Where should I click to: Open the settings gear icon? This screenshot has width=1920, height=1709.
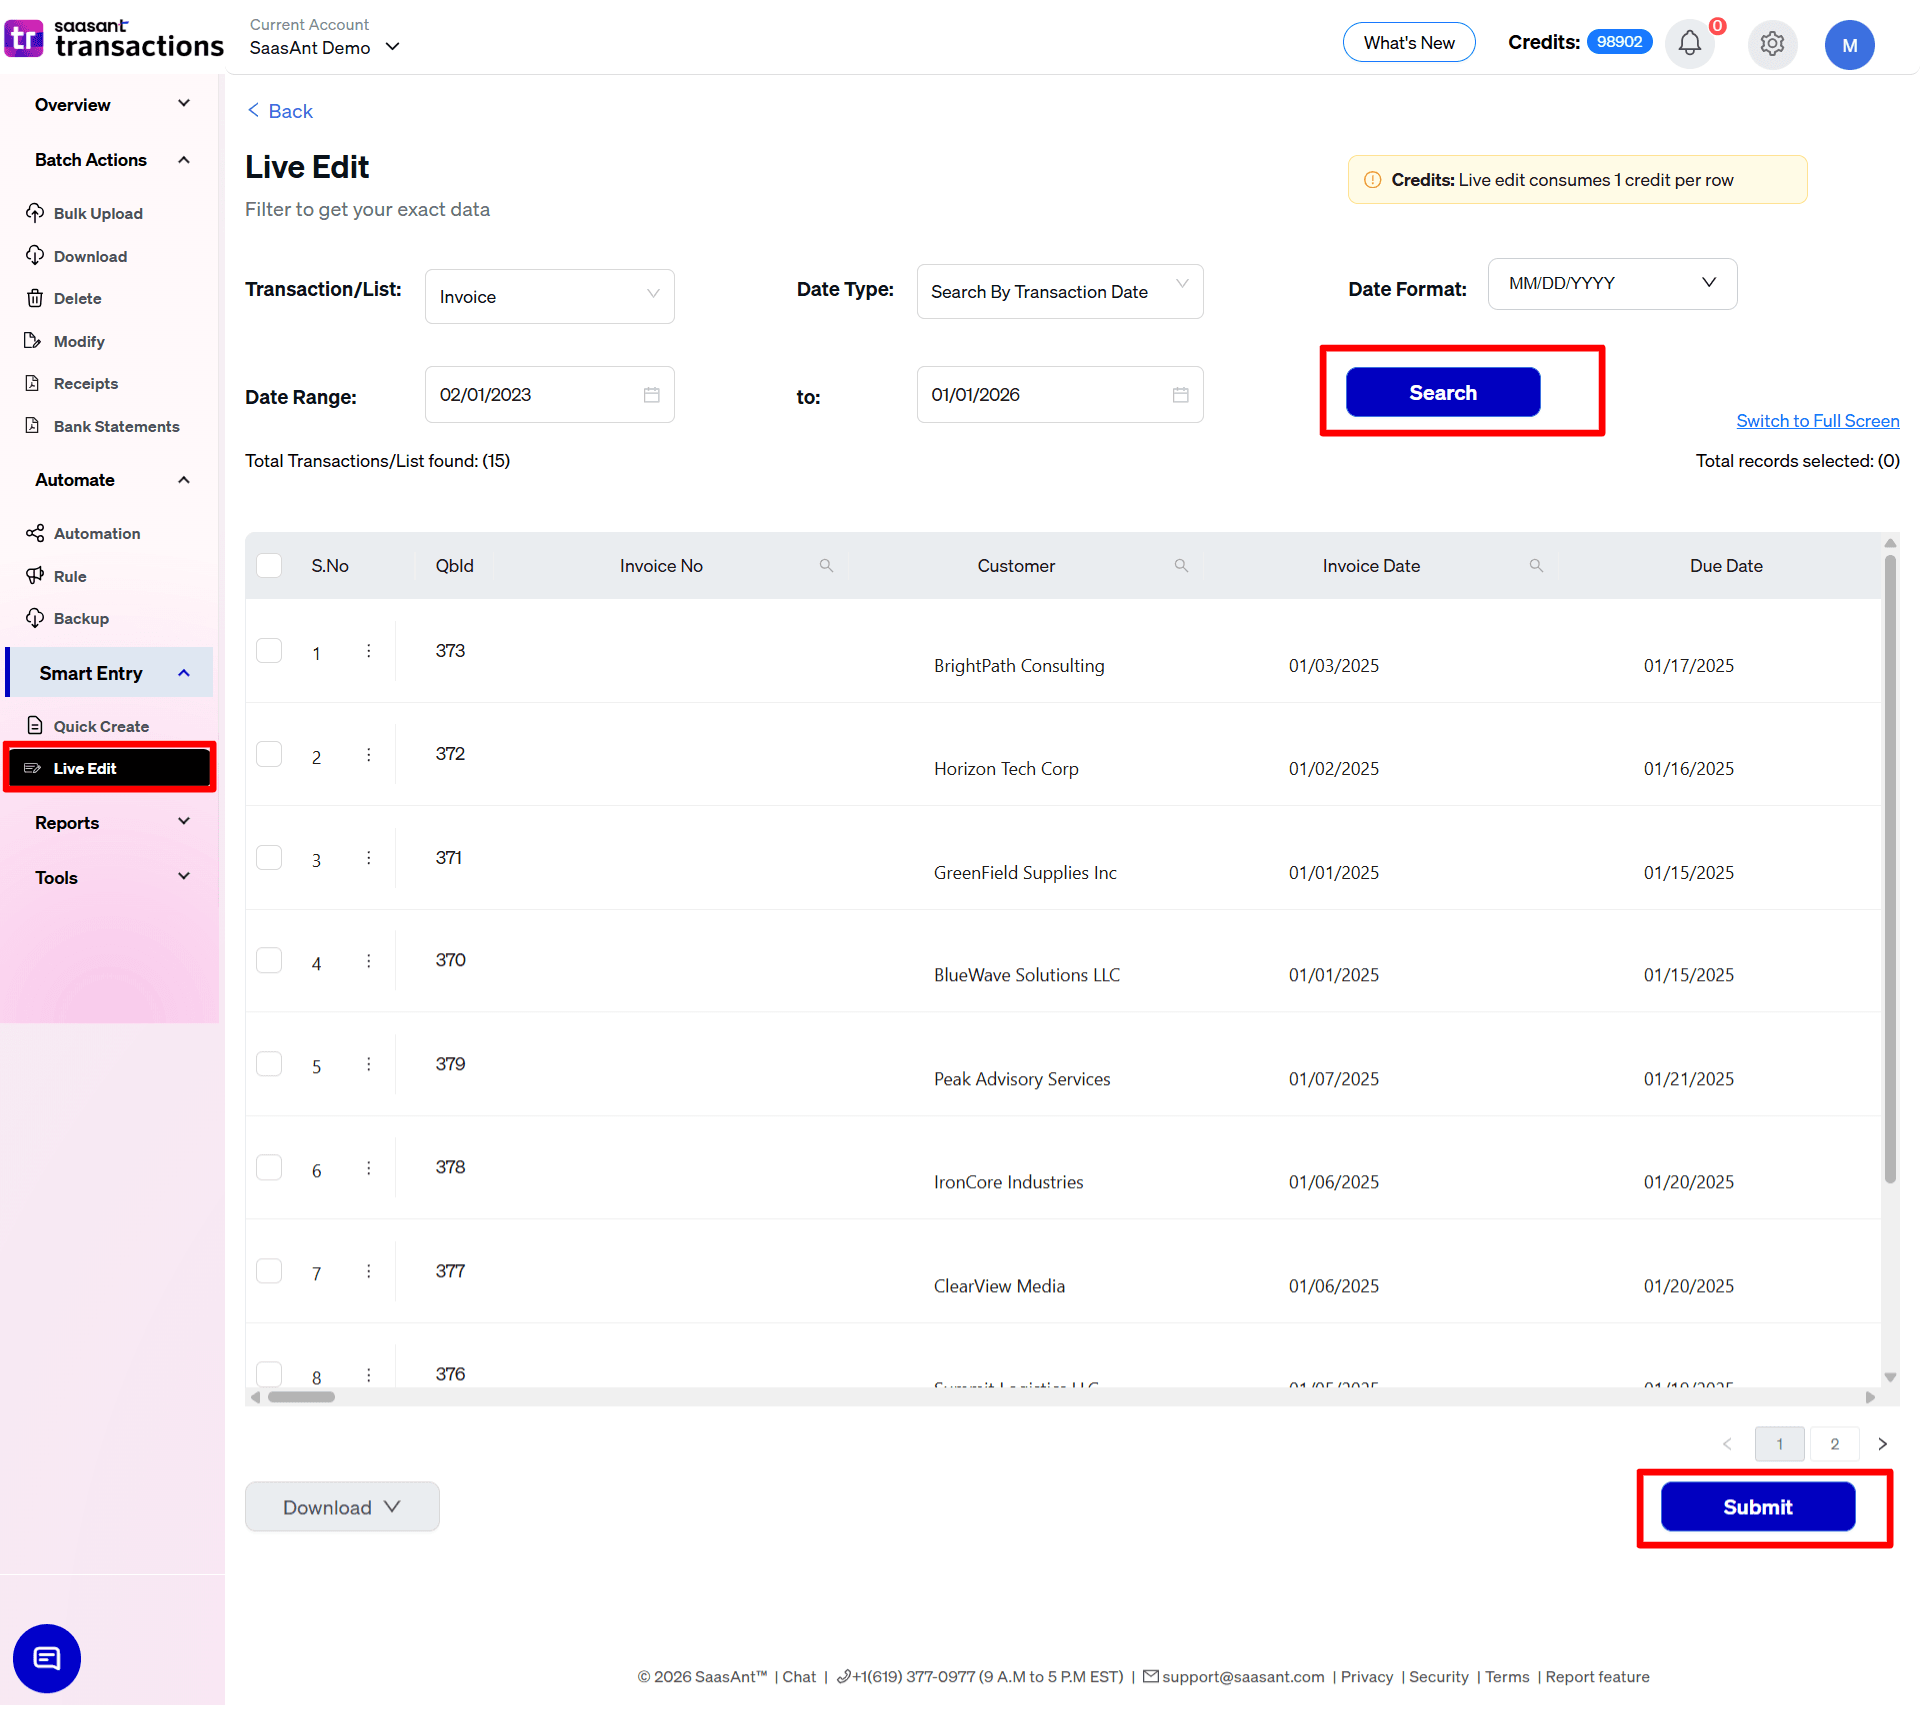[1772, 44]
